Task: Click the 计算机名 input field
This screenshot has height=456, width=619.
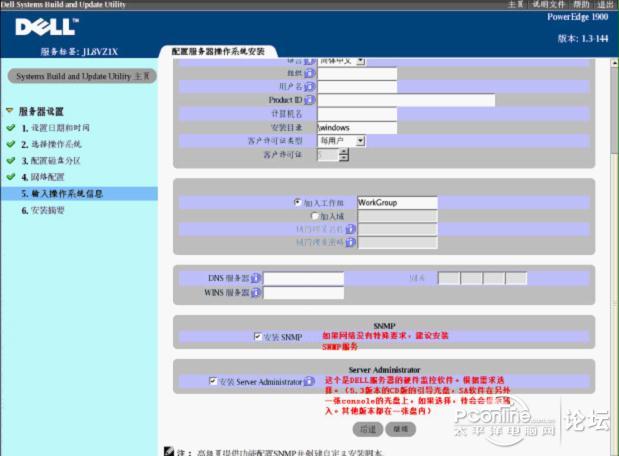Action: click(357, 114)
